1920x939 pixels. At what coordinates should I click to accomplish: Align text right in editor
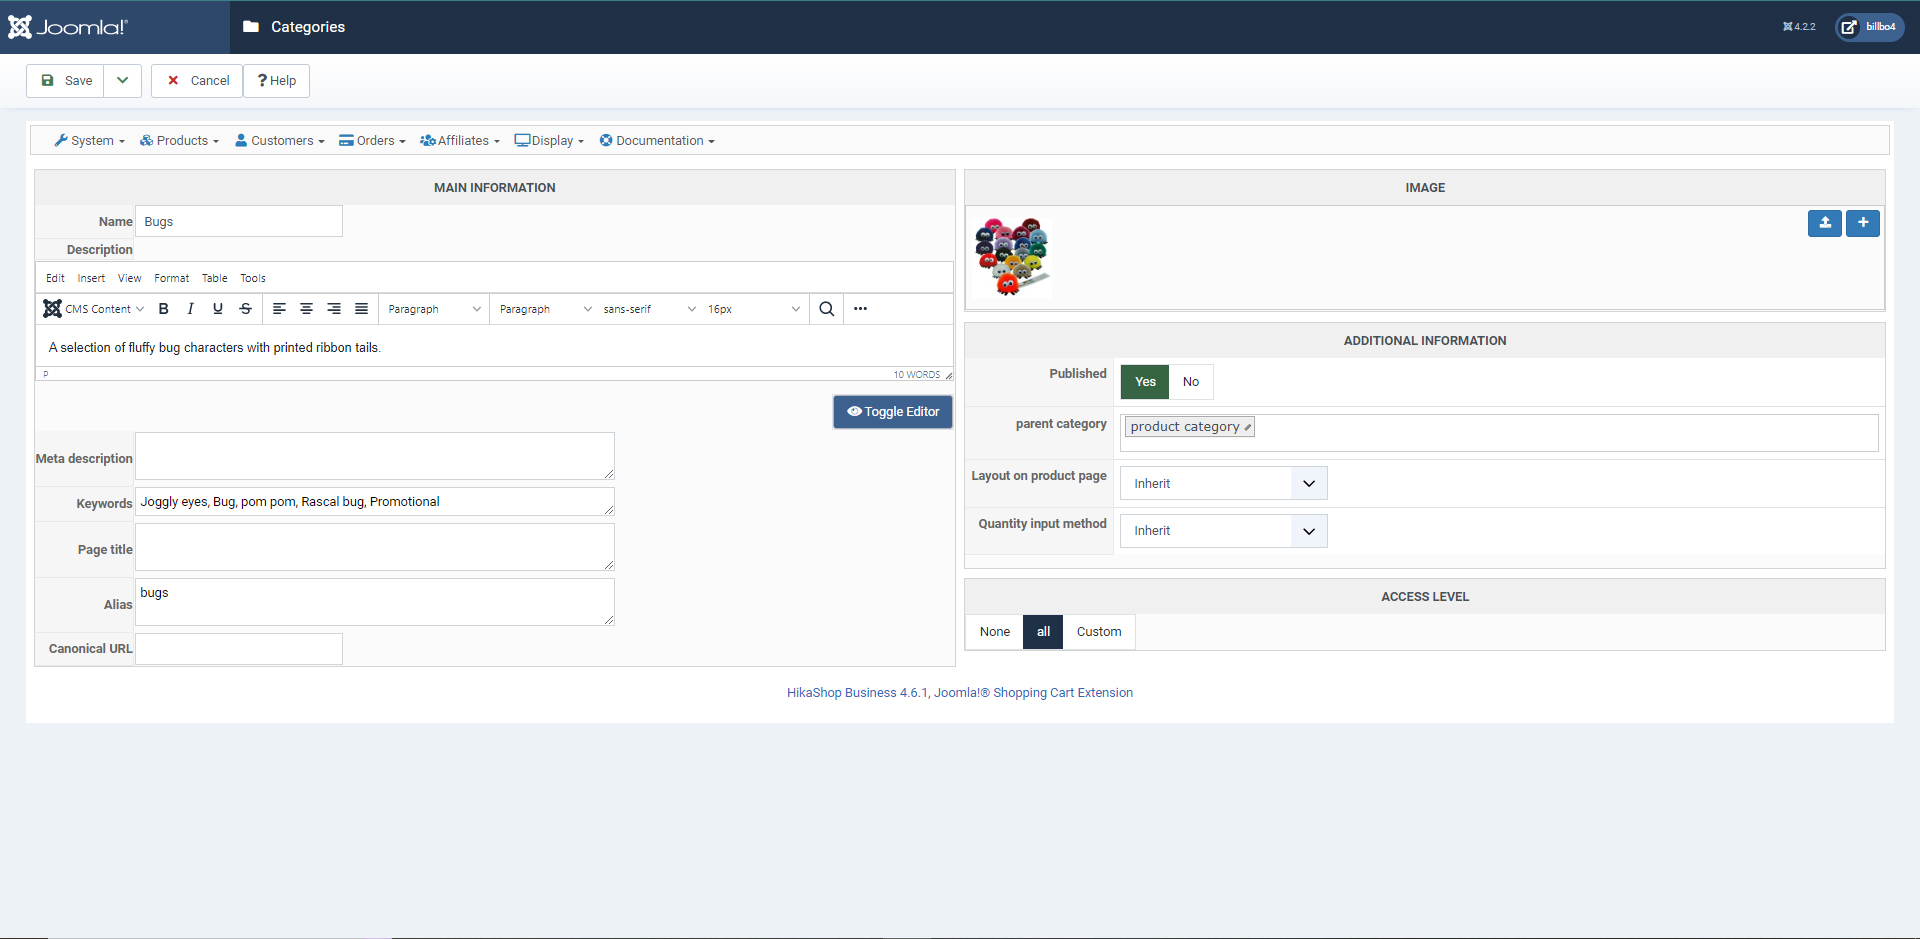point(334,309)
